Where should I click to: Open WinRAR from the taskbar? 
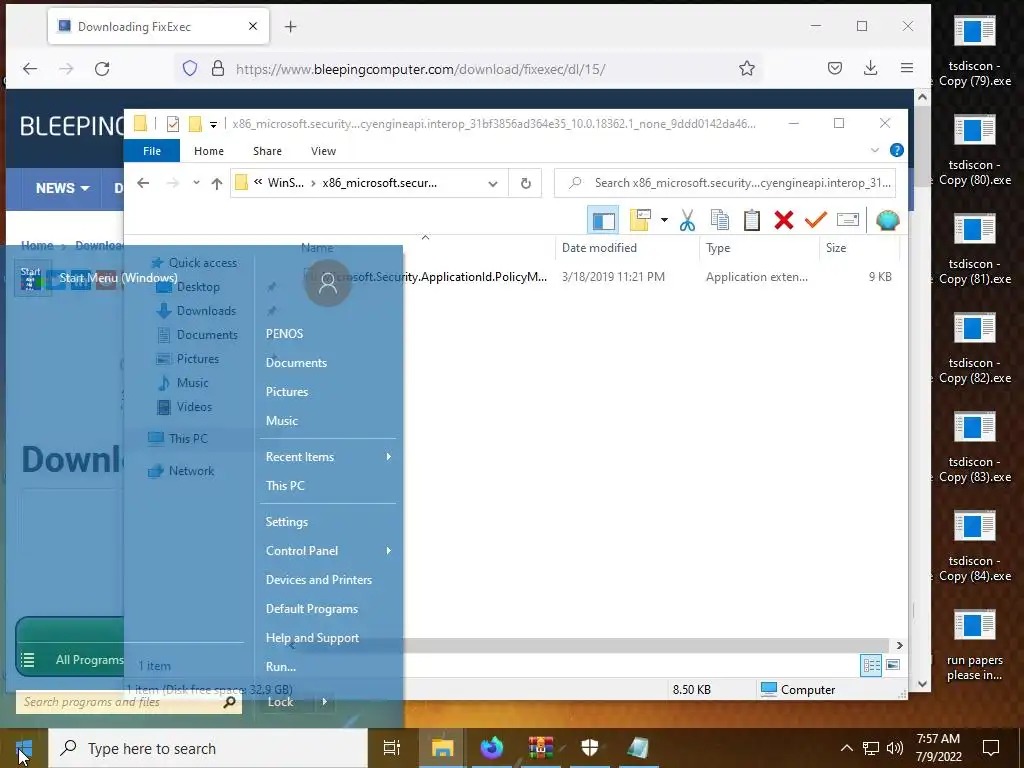tap(541, 748)
